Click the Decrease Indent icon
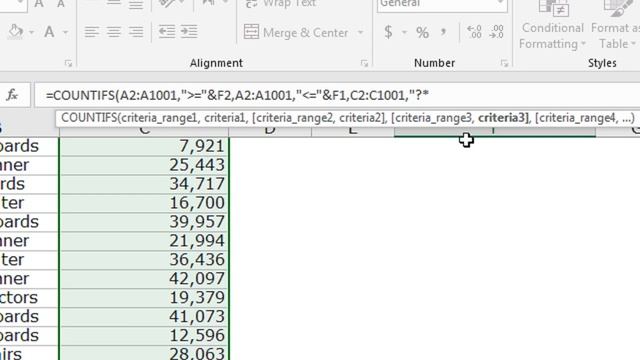This screenshot has height=360, width=640. (167, 32)
